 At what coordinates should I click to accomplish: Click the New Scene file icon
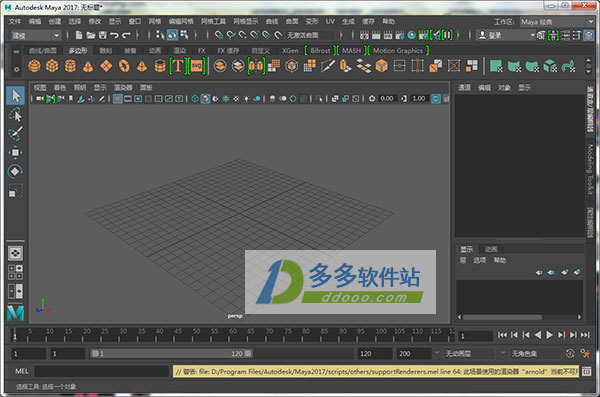point(78,35)
